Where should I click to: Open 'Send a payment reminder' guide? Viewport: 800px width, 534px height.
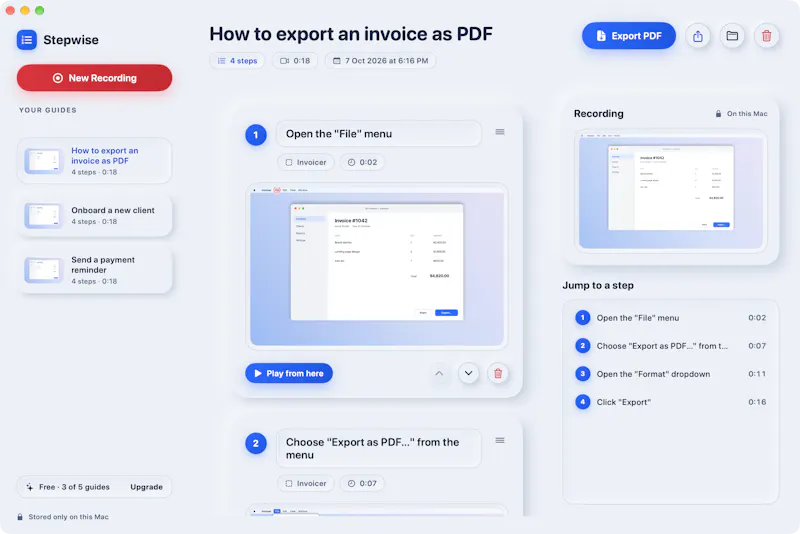tap(94, 270)
